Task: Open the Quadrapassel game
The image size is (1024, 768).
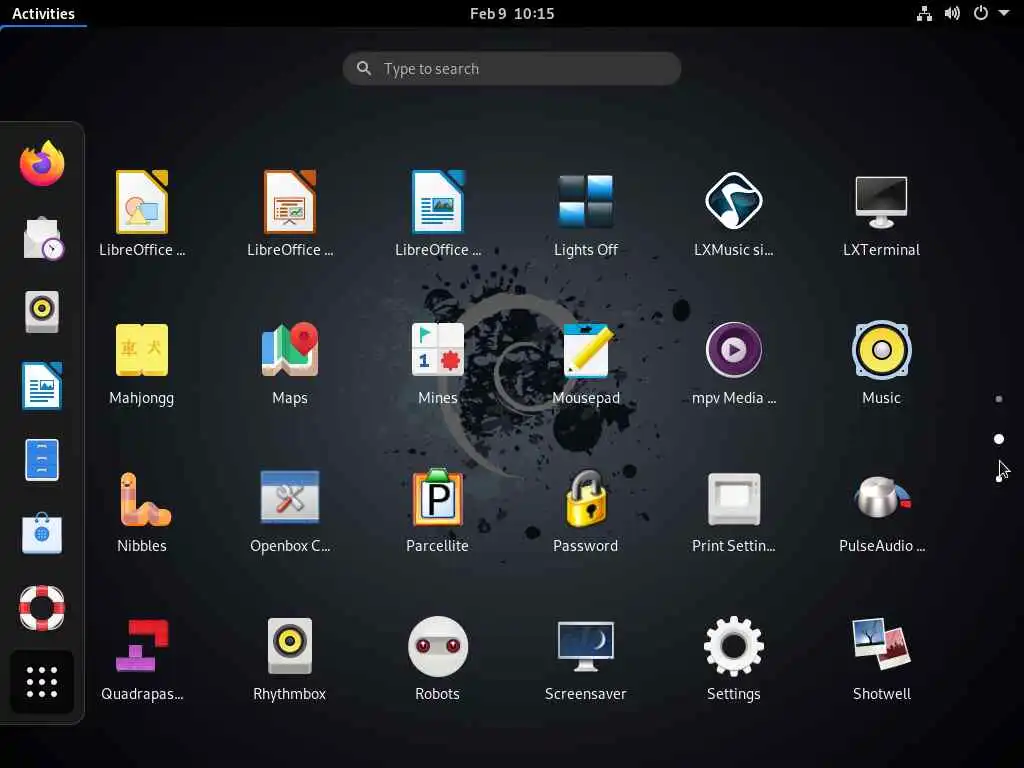Action: pos(142,646)
